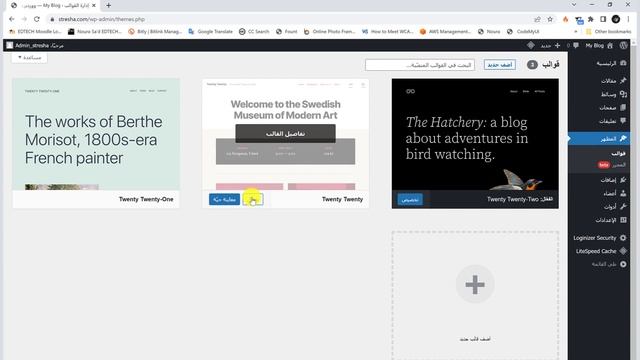The height and width of the screenshot is (360, 640).
Task: Toggle the browser side panel icon
Action: click(x=603, y=19)
